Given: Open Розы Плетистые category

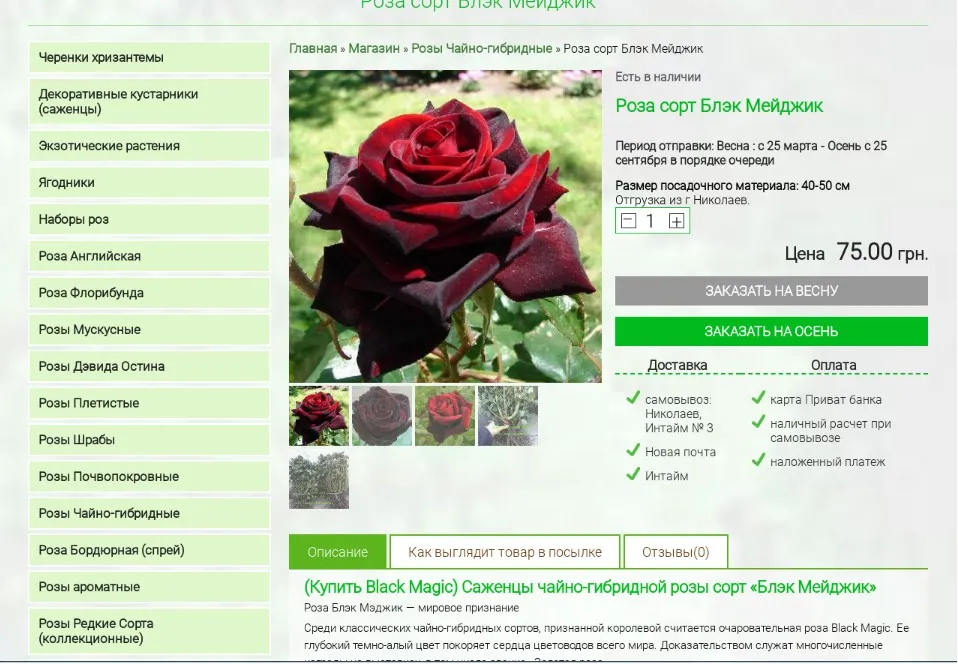Looking at the screenshot, I should click(149, 403).
